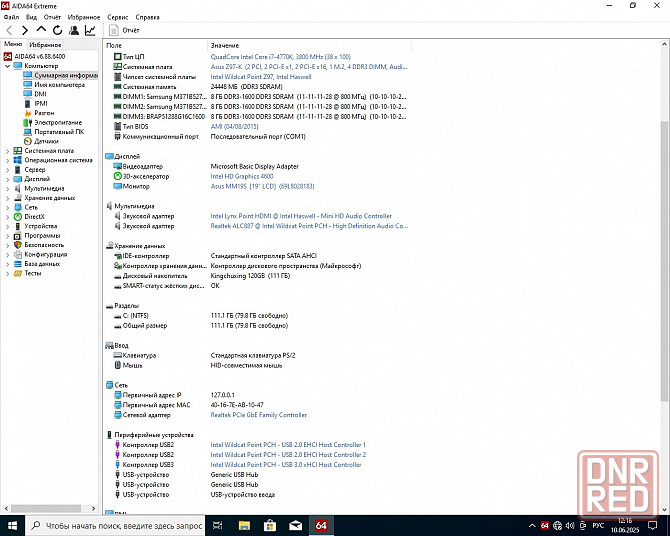The width and height of the screenshot is (670, 536).
Task: Click the Отчёт report button
Action: [x=124, y=30]
